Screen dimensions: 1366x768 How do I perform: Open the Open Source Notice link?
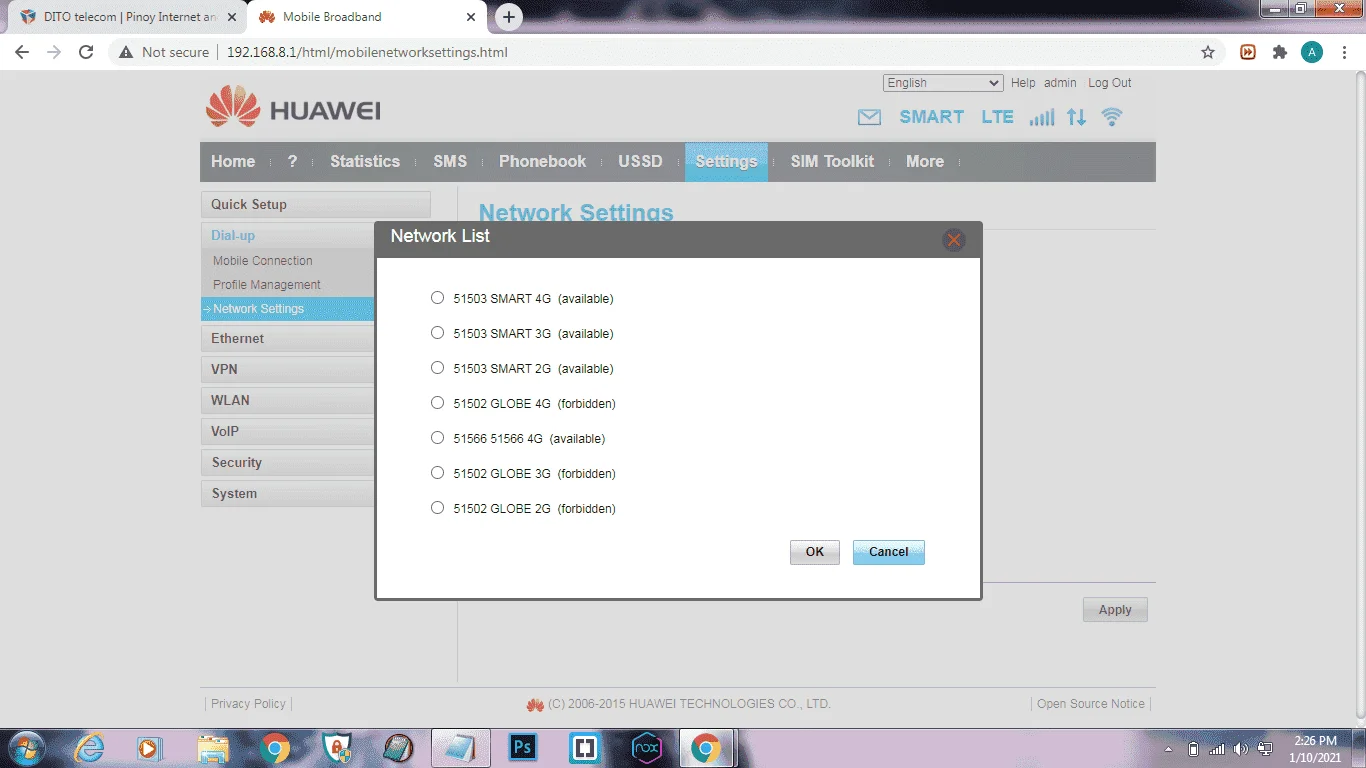(1091, 704)
